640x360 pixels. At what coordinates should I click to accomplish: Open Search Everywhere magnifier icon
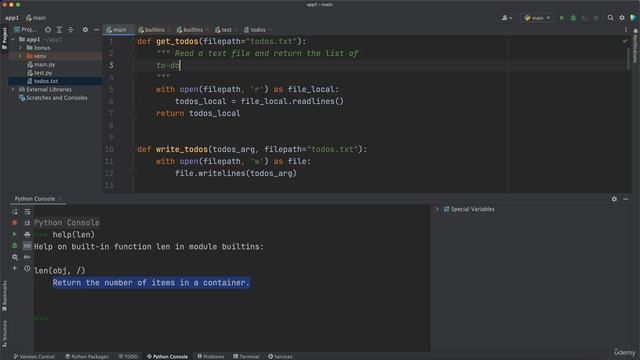click(610, 18)
